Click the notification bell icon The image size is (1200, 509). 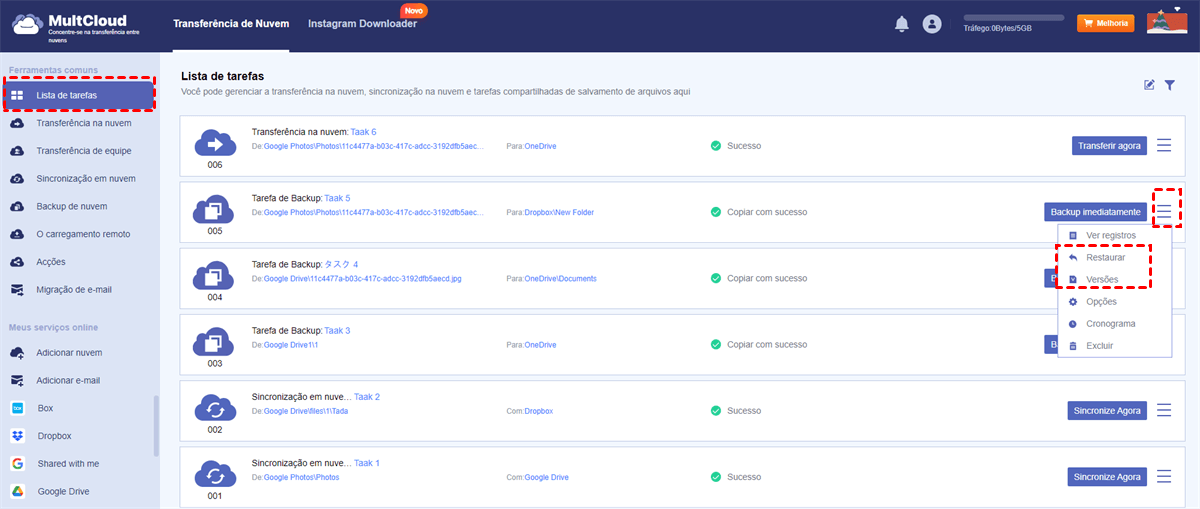(902, 24)
